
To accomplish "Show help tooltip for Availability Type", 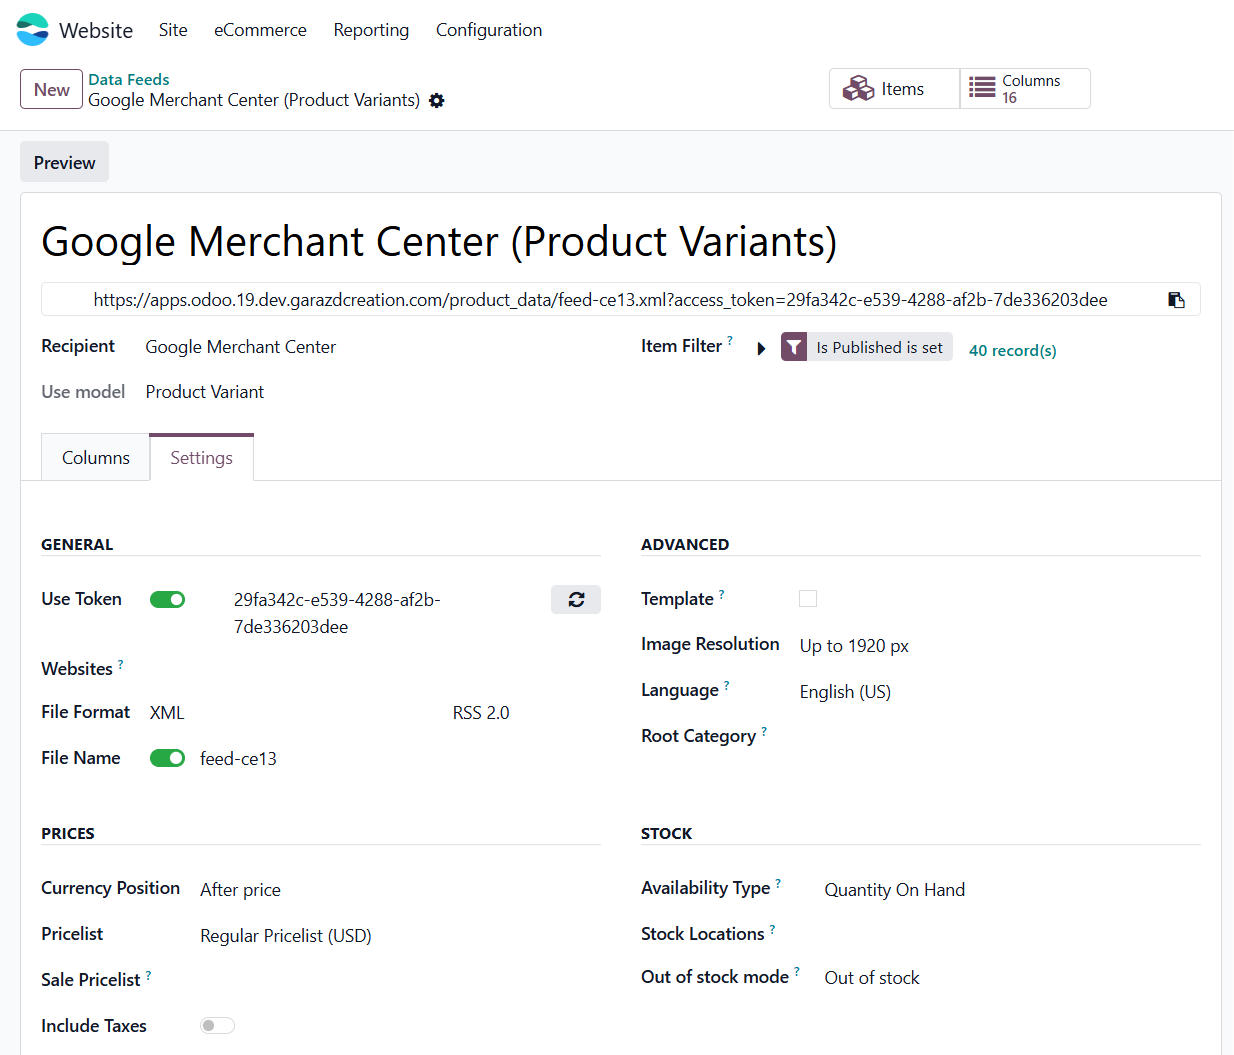I will [779, 884].
